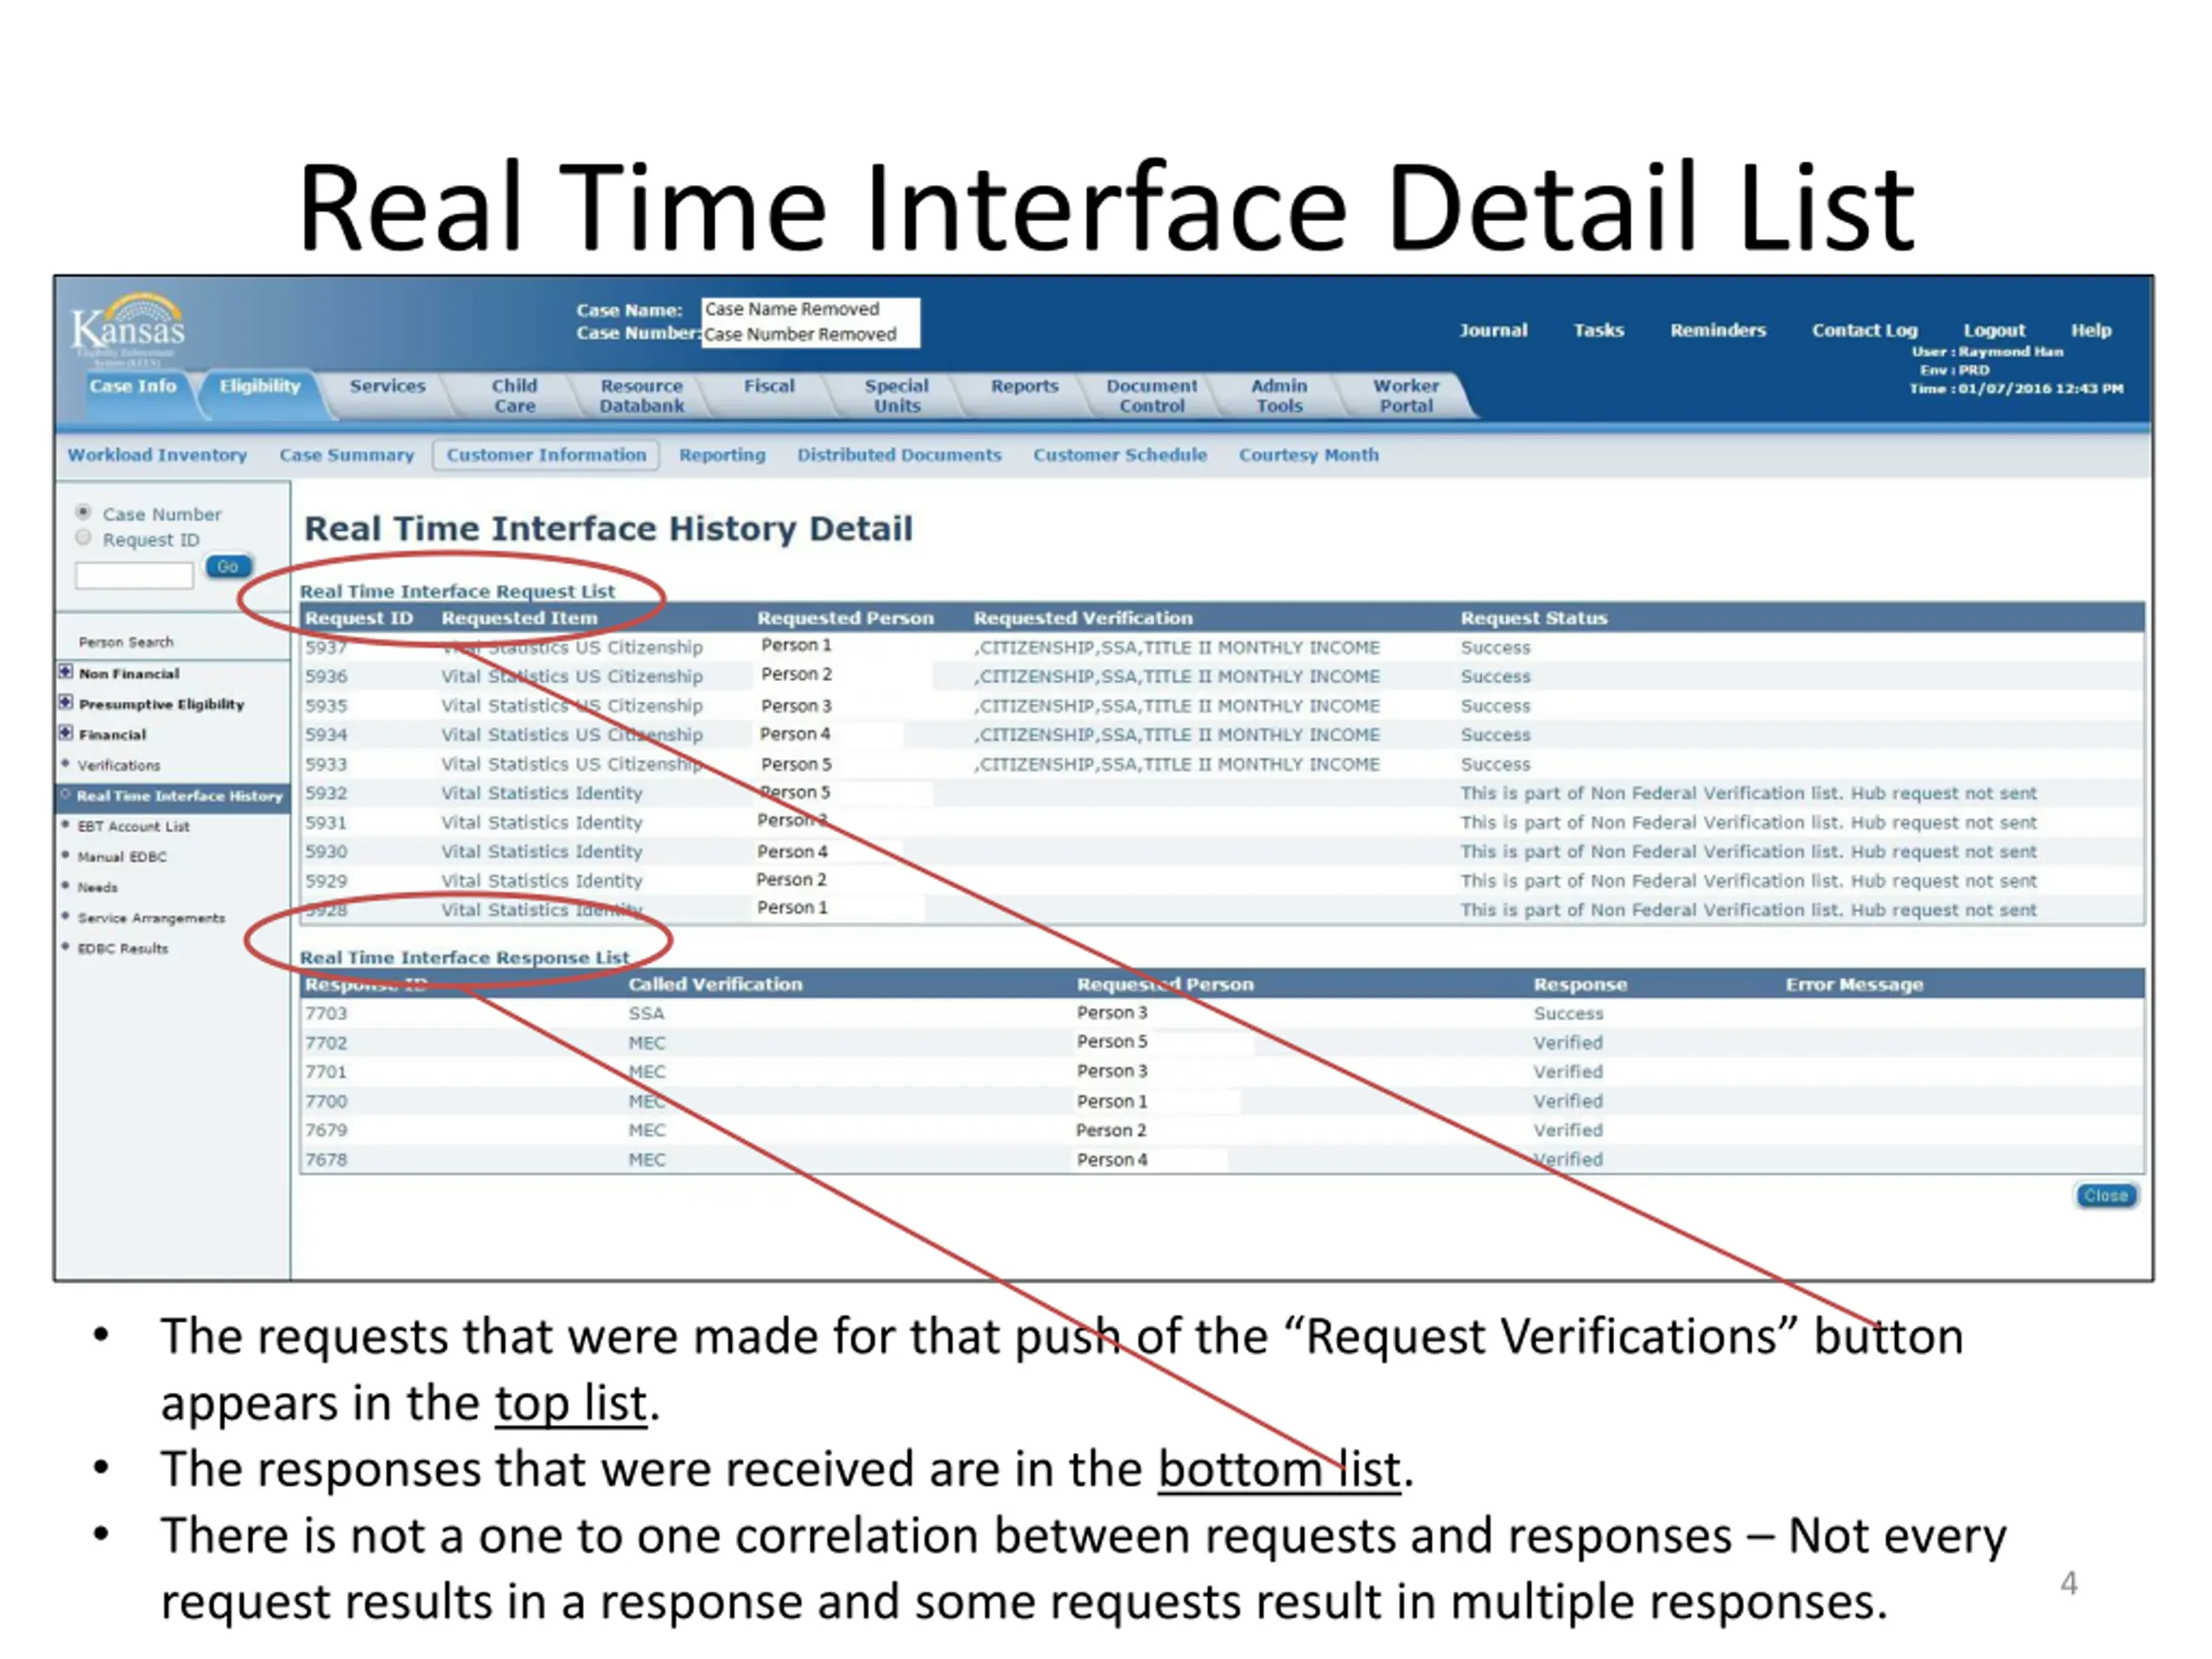Click the Close button
This screenshot has height=1659, width=2212.
click(x=2105, y=1196)
